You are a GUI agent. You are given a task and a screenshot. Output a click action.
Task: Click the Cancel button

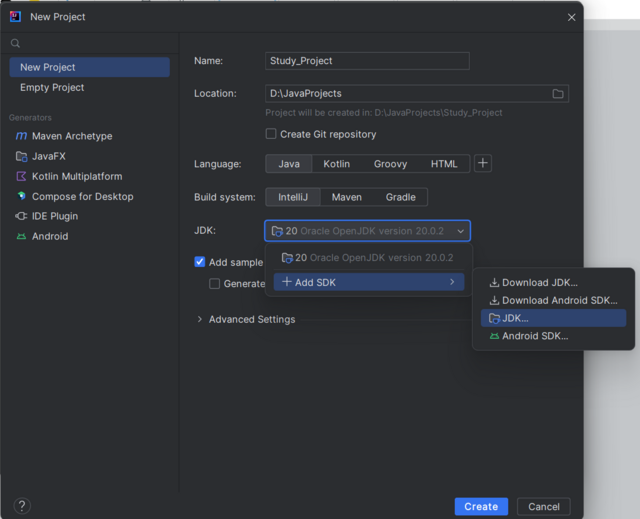click(x=544, y=506)
